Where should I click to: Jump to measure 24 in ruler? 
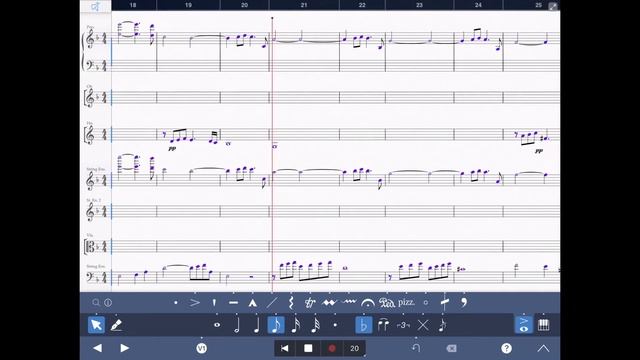478,5
